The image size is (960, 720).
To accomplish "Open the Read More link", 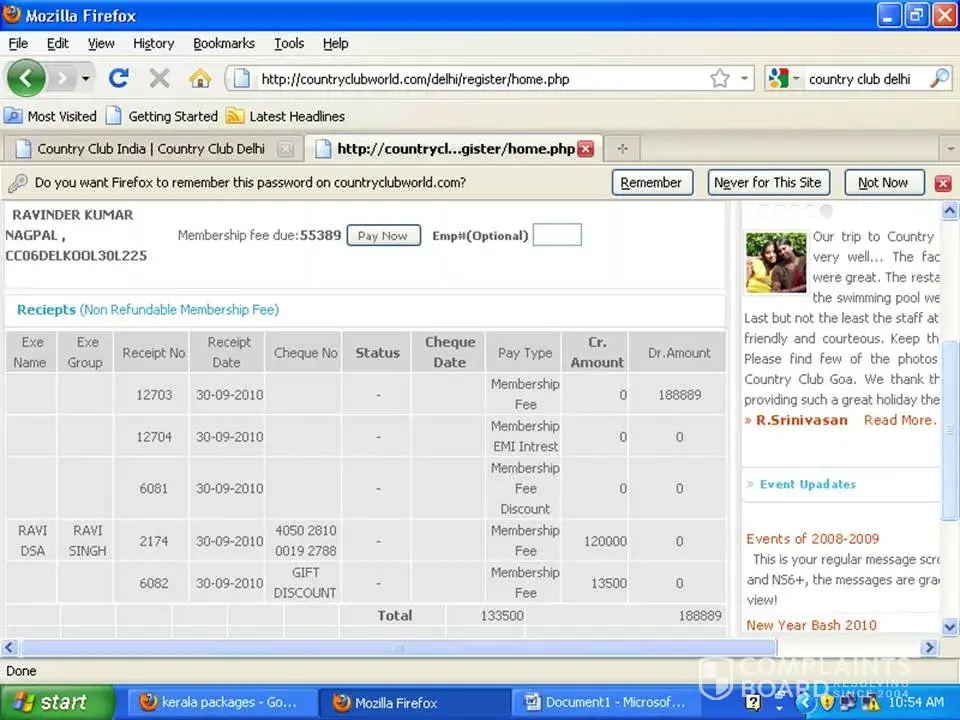I will tap(898, 420).
